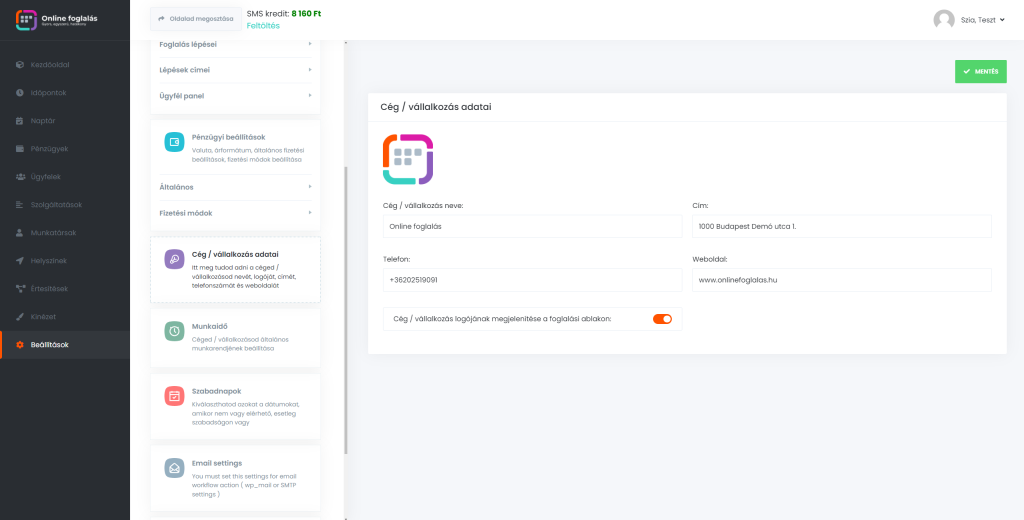Click the Szabadnapok calendar icon
The image size is (1024, 520).
[174, 396]
